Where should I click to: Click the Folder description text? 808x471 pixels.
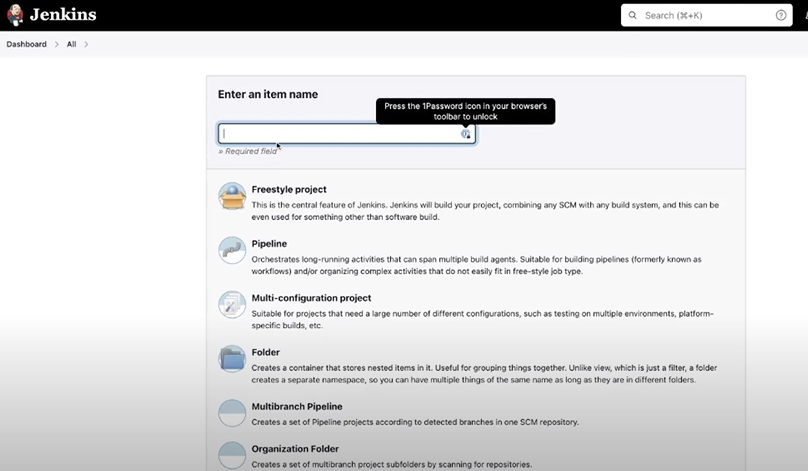point(484,374)
